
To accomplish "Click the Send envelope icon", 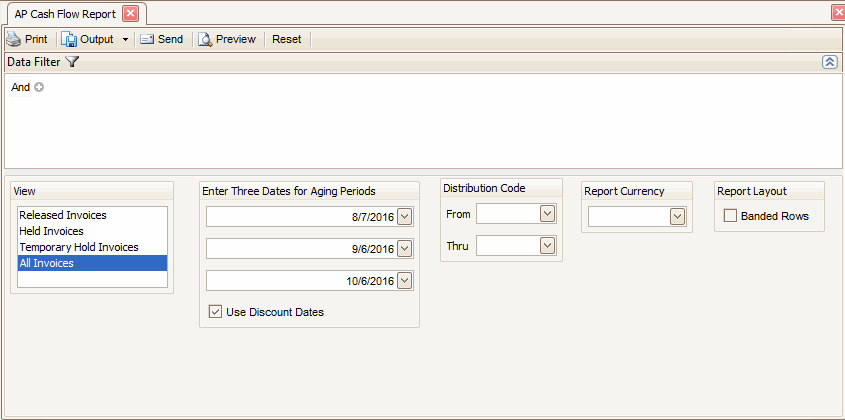I will [x=147, y=40].
